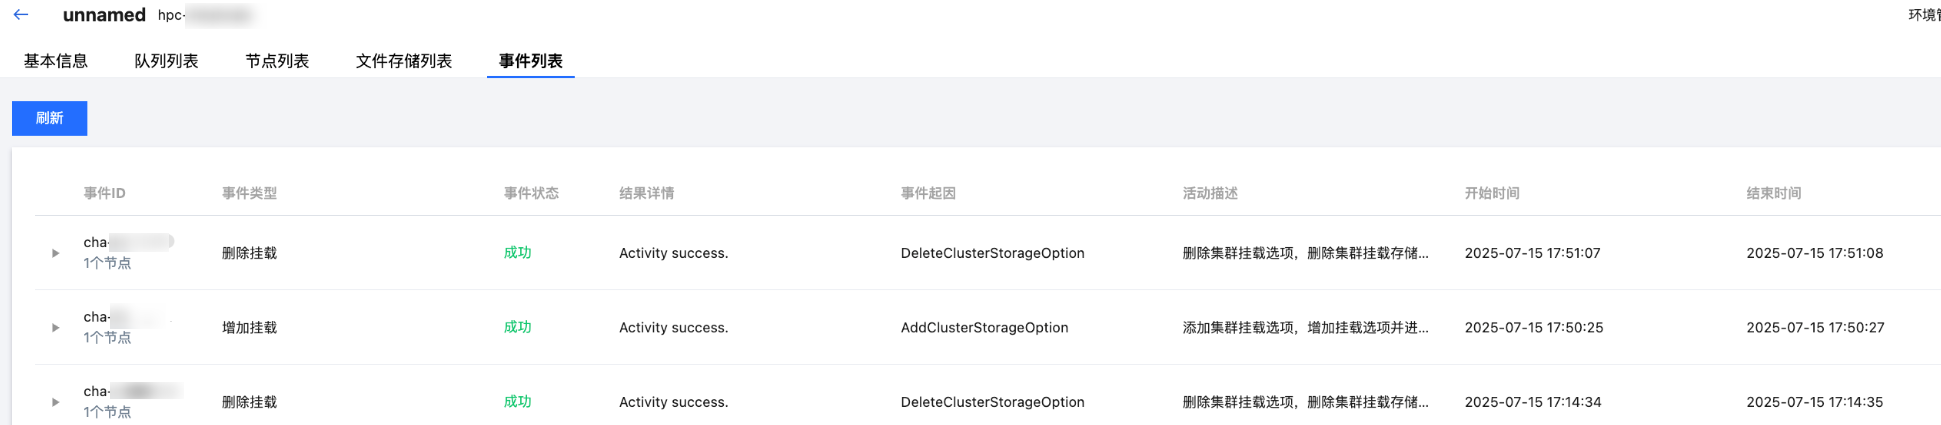Image resolution: width=1941 pixels, height=425 pixels.
Task: Click the 活动描述 column header
Action: pos(1210,193)
